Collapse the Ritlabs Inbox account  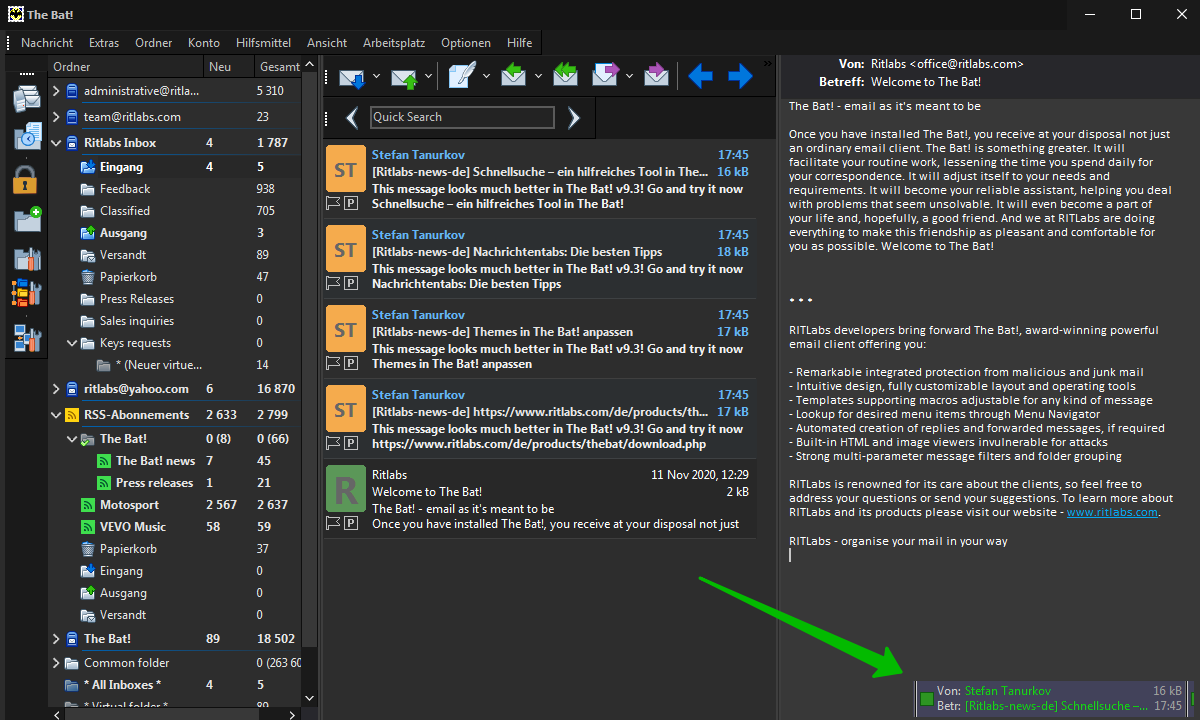click(x=56, y=143)
